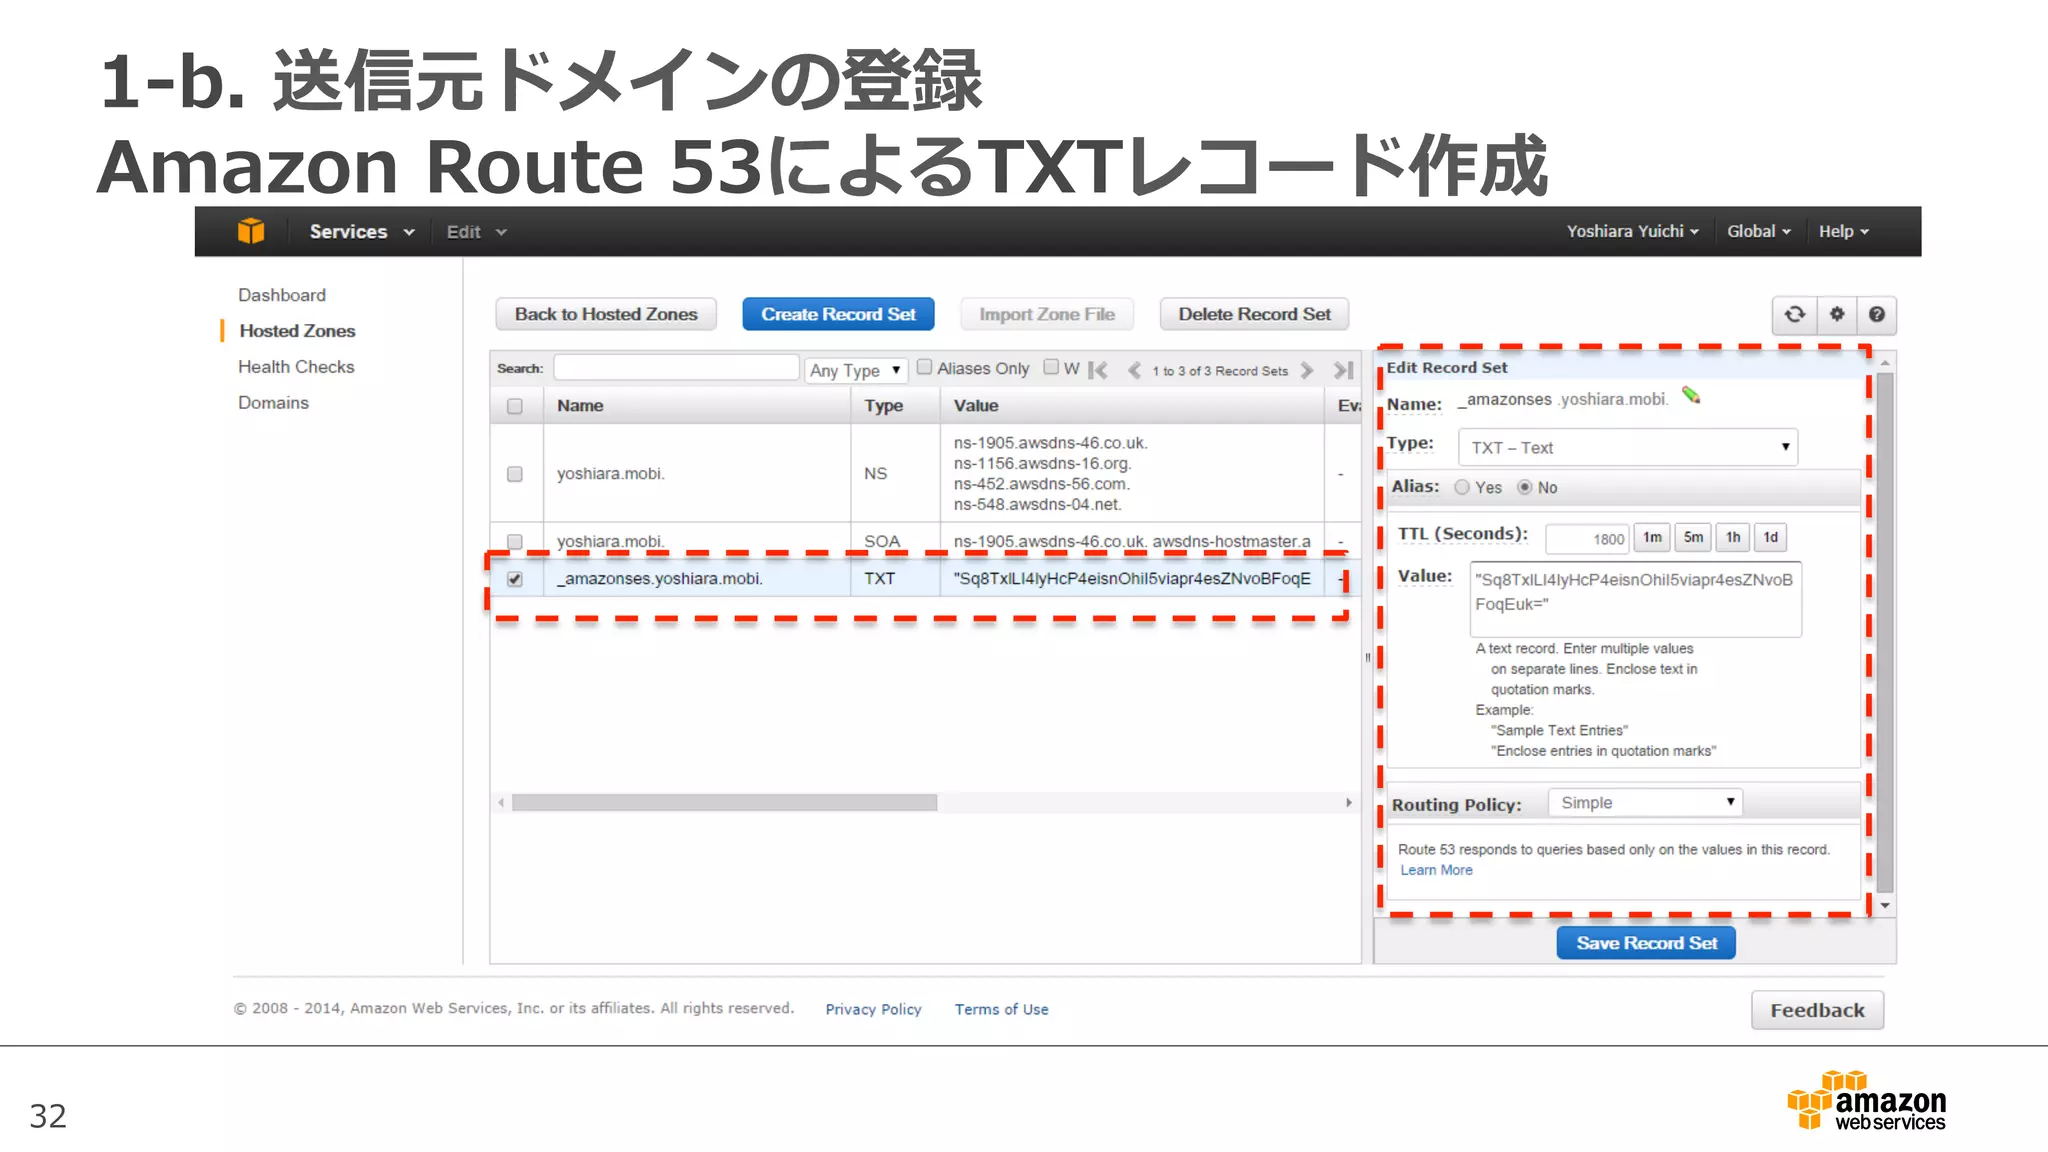
Task: Open the Global region dropdown
Action: [1758, 231]
